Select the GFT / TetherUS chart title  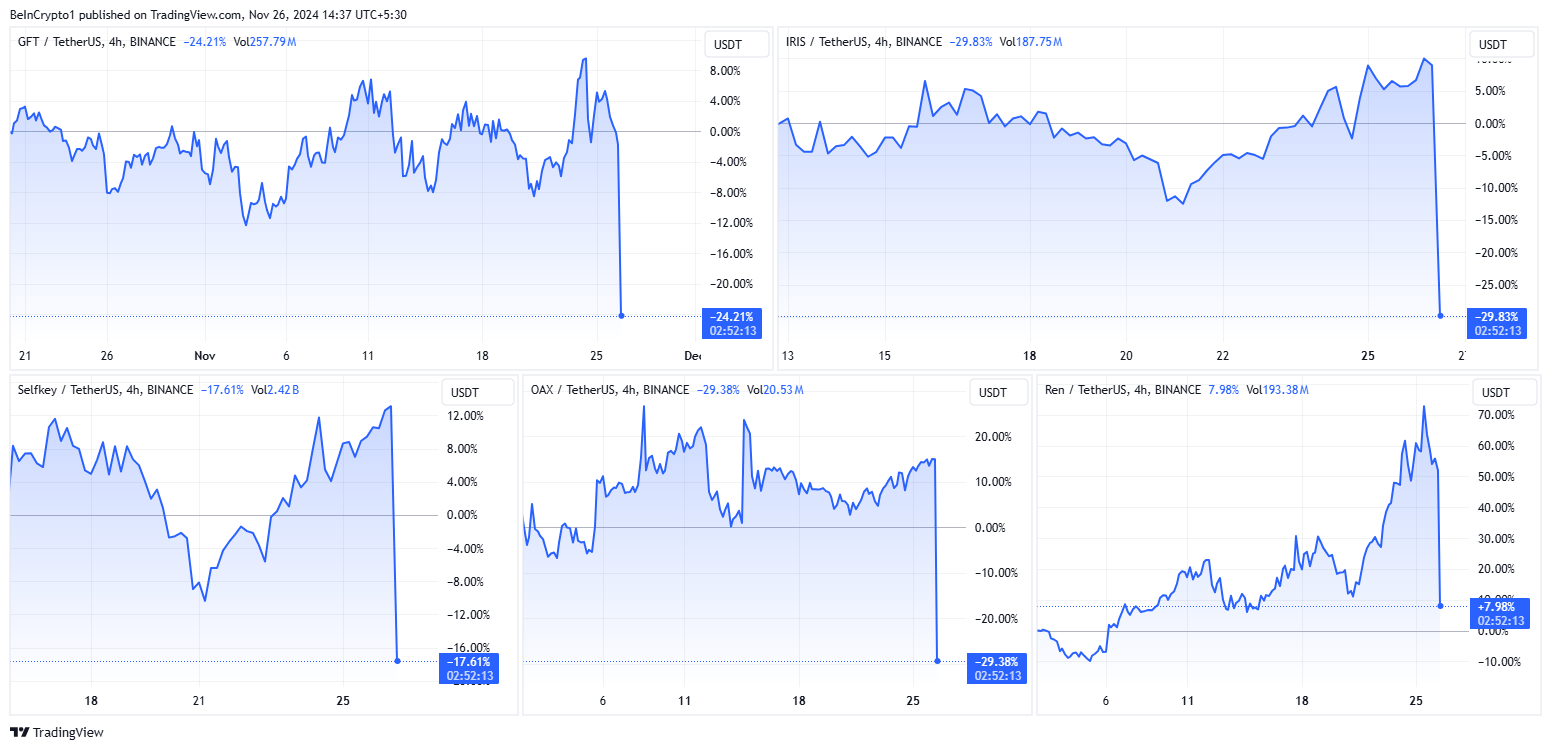61,42
